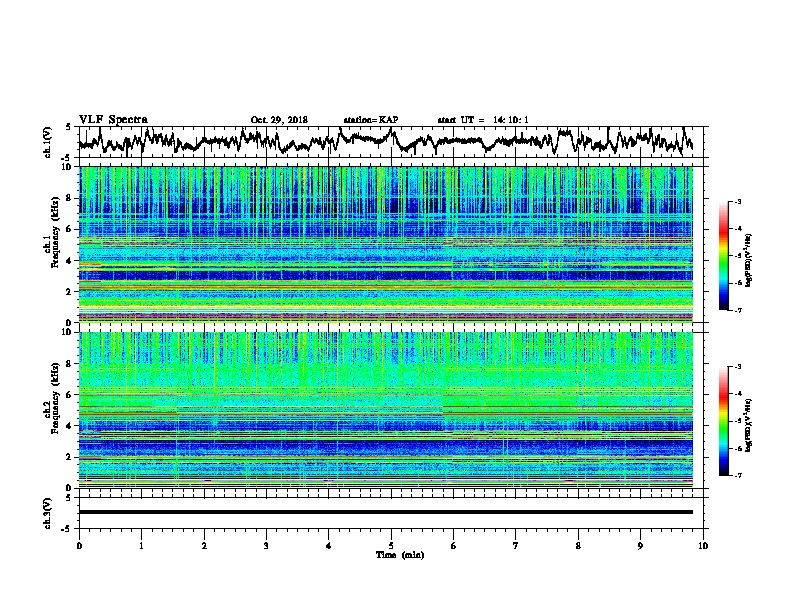
Task: Click the 4 tick on Time axis
Action: pos(328,546)
